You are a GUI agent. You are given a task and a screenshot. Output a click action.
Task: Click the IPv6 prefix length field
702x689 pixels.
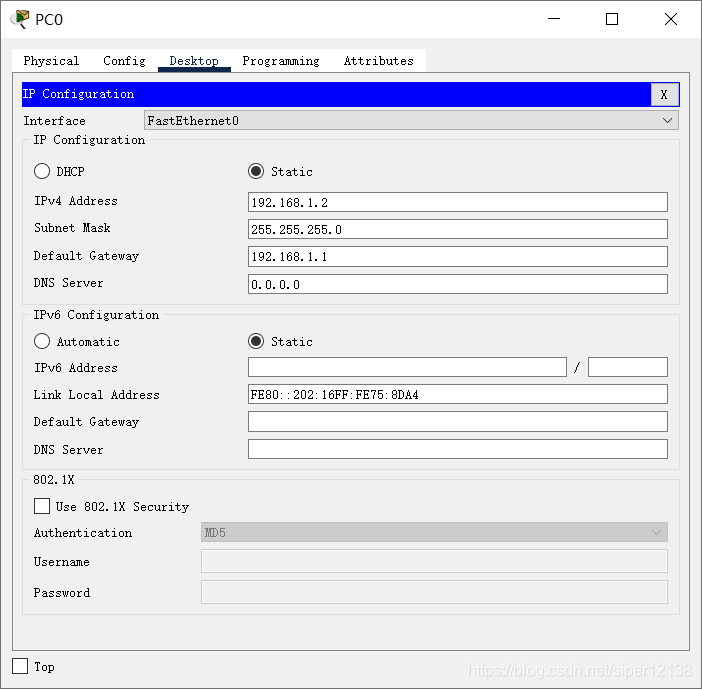point(628,367)
